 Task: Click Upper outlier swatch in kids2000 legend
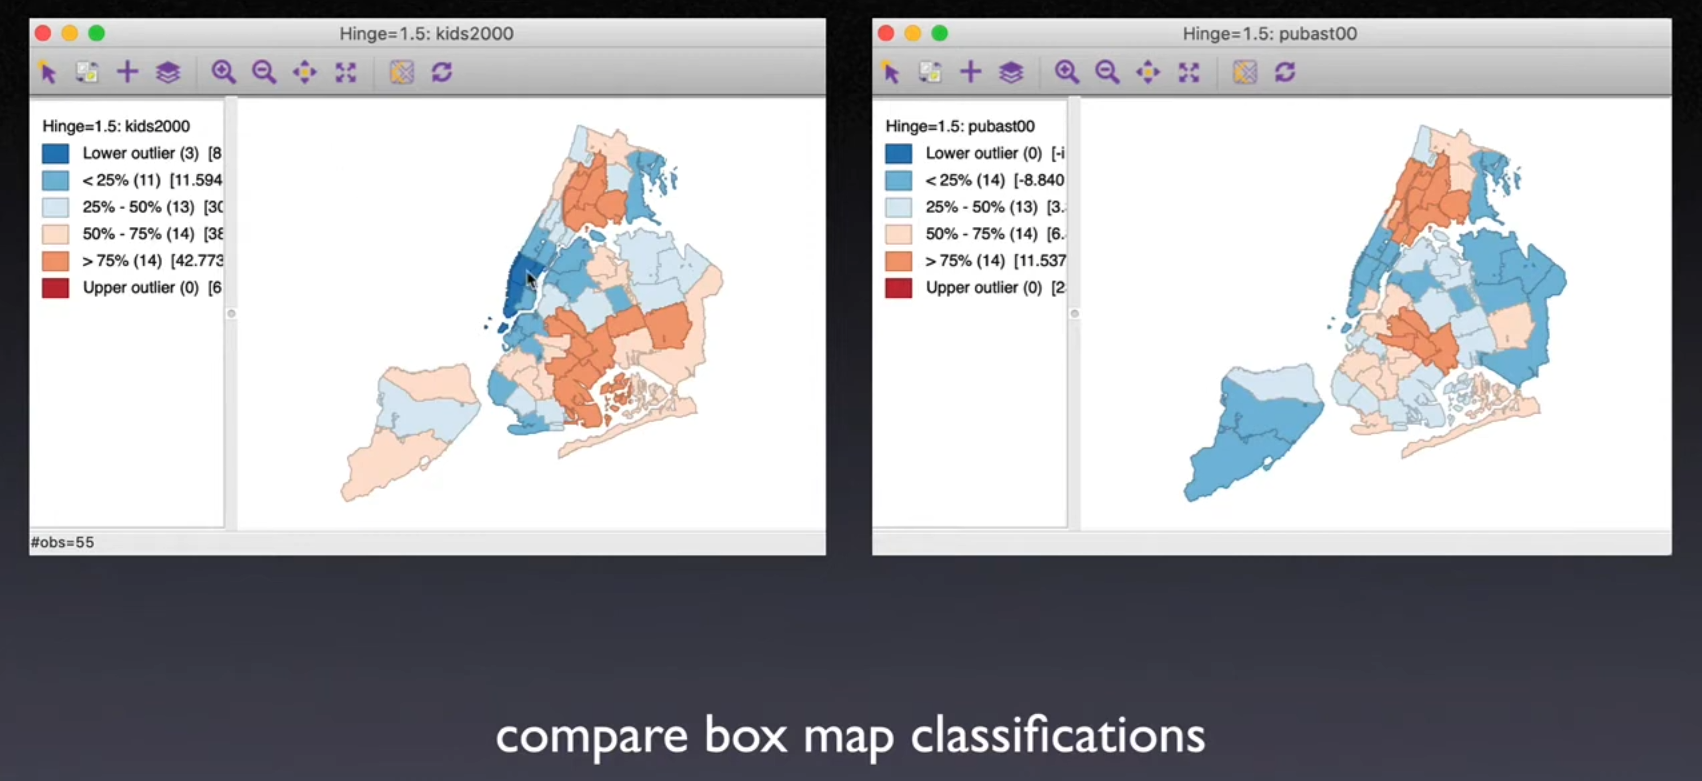(x=56, y=288)
